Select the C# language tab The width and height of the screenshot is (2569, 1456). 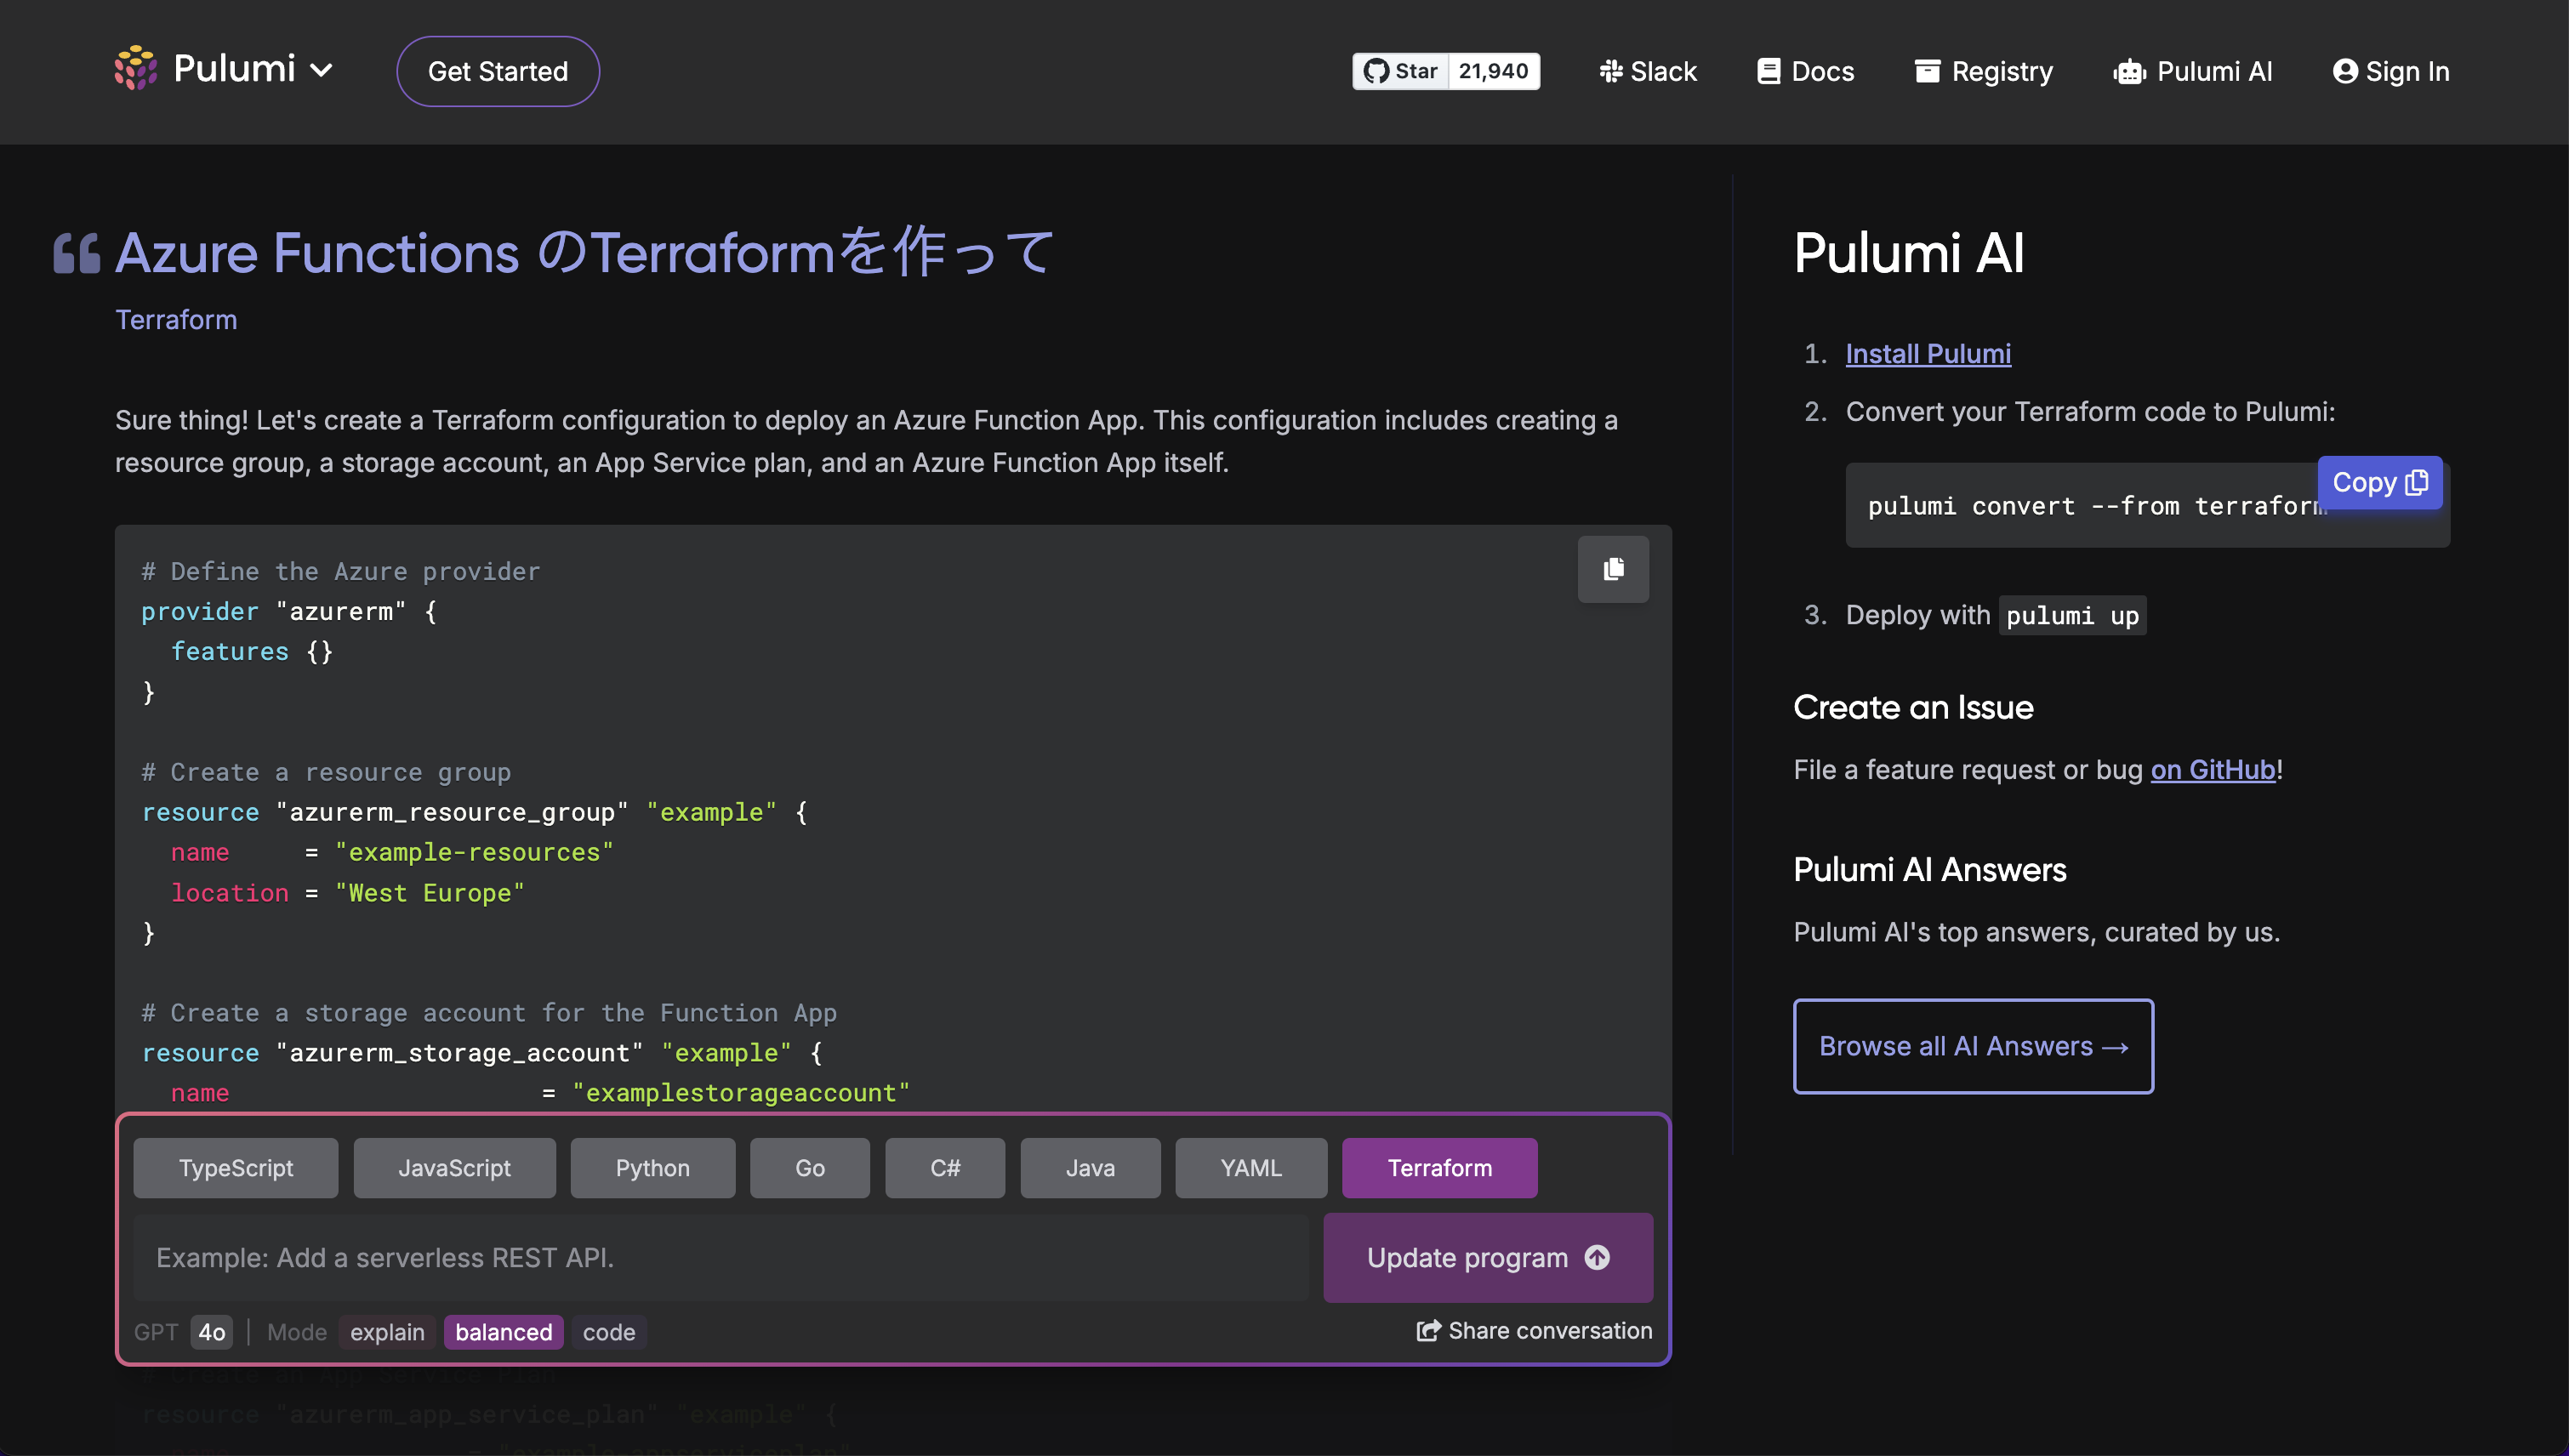click(945, 1168)
